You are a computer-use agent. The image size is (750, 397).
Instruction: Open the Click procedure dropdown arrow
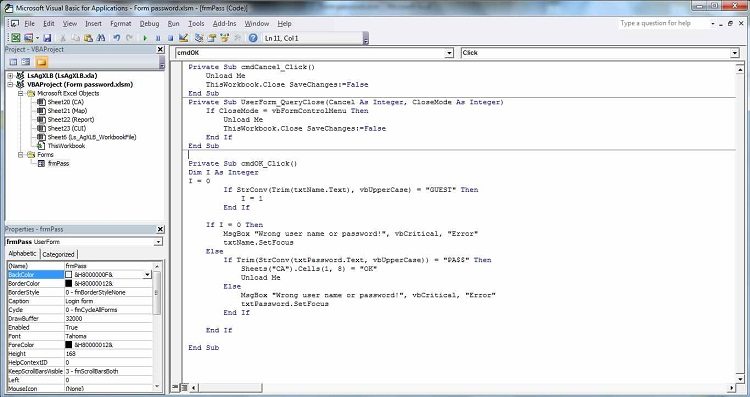click(x=735, y=53)
